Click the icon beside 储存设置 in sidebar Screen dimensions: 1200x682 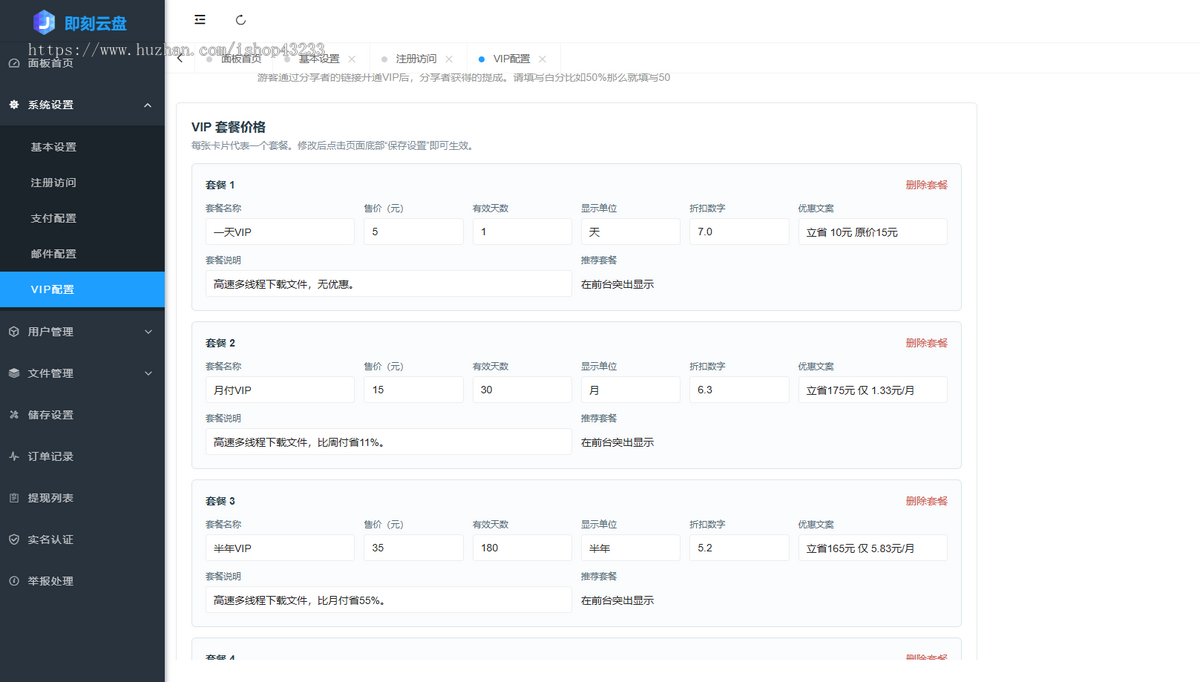coord(14,415)
